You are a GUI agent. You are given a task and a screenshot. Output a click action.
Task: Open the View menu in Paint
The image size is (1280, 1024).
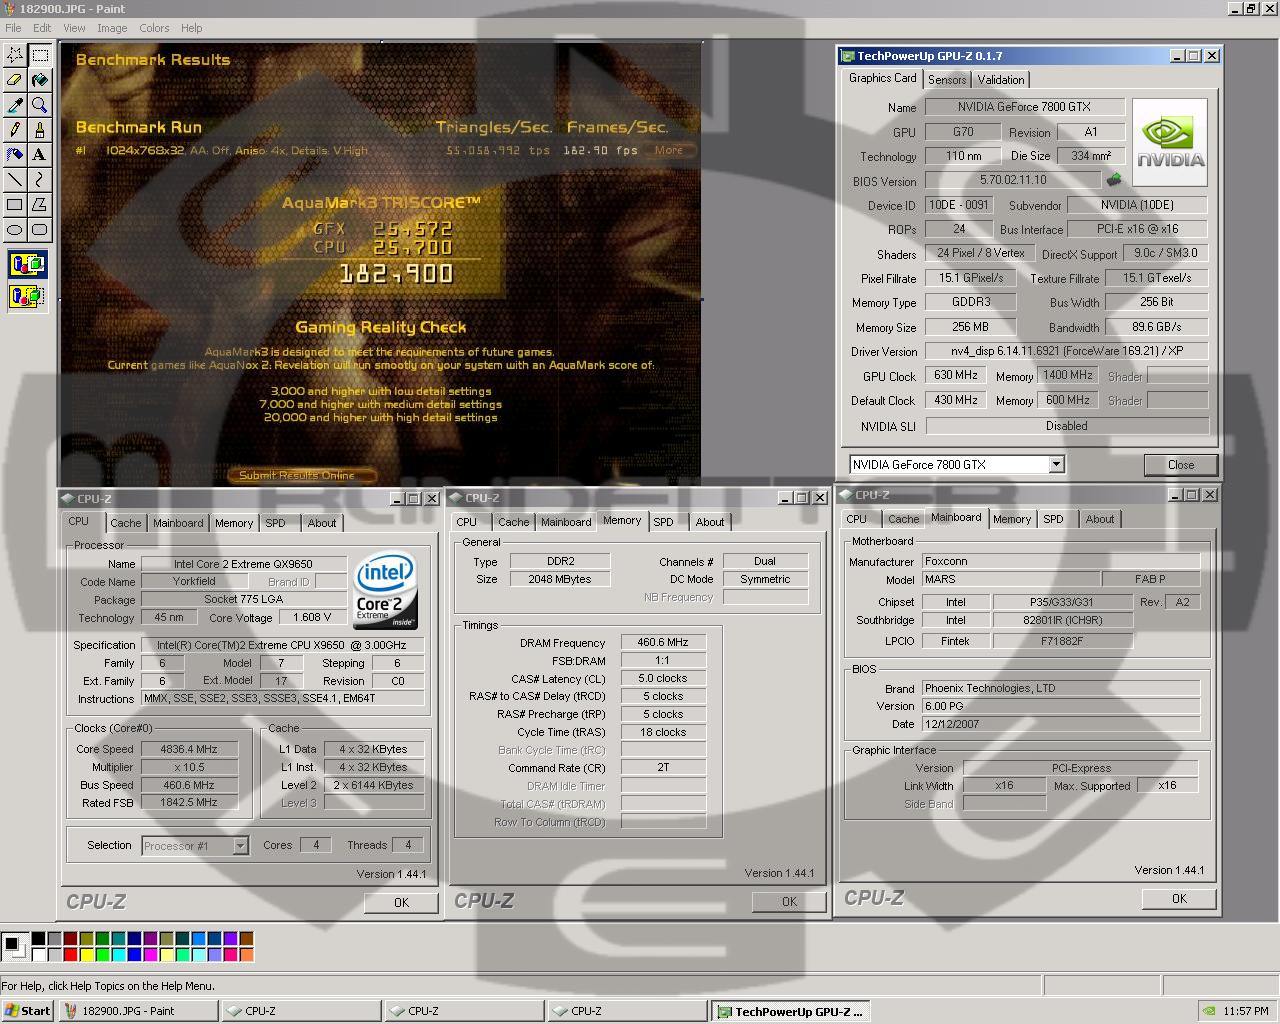[75, 28]
